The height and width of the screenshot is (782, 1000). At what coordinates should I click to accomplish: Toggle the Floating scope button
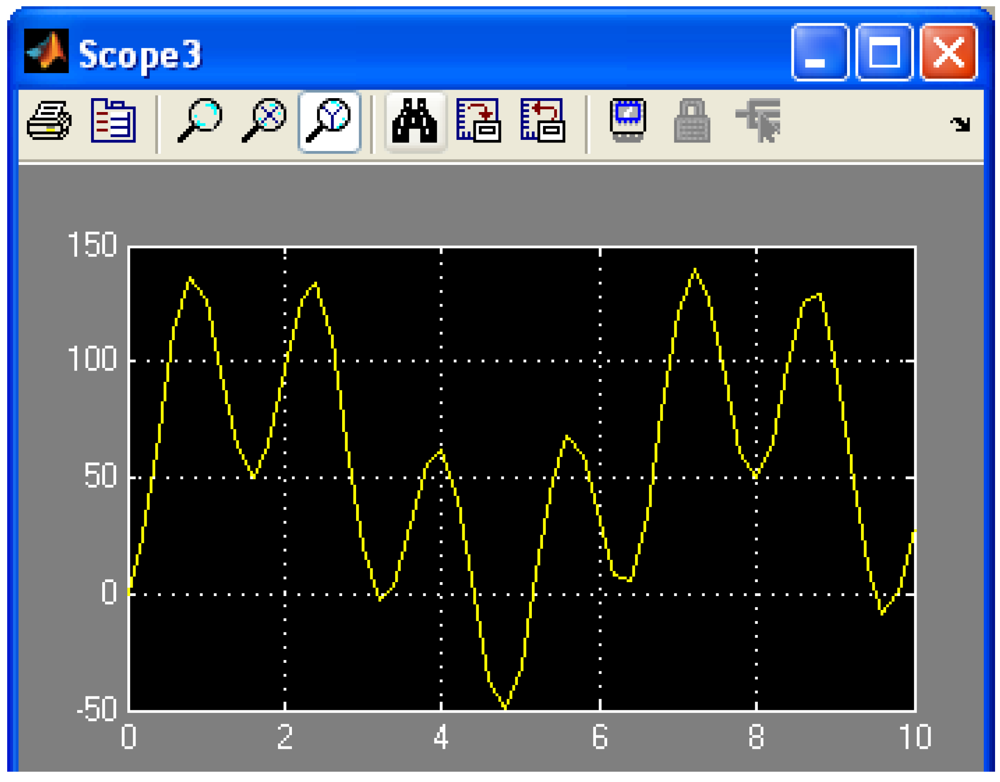tap(628, 121)
